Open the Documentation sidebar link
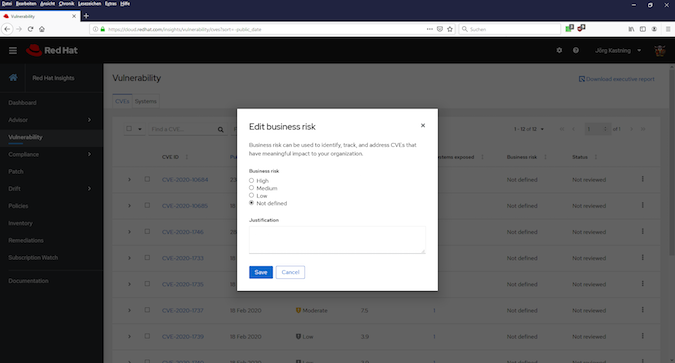Image resolution: width=675 pixels, height=363 pixels. (28, 281)
